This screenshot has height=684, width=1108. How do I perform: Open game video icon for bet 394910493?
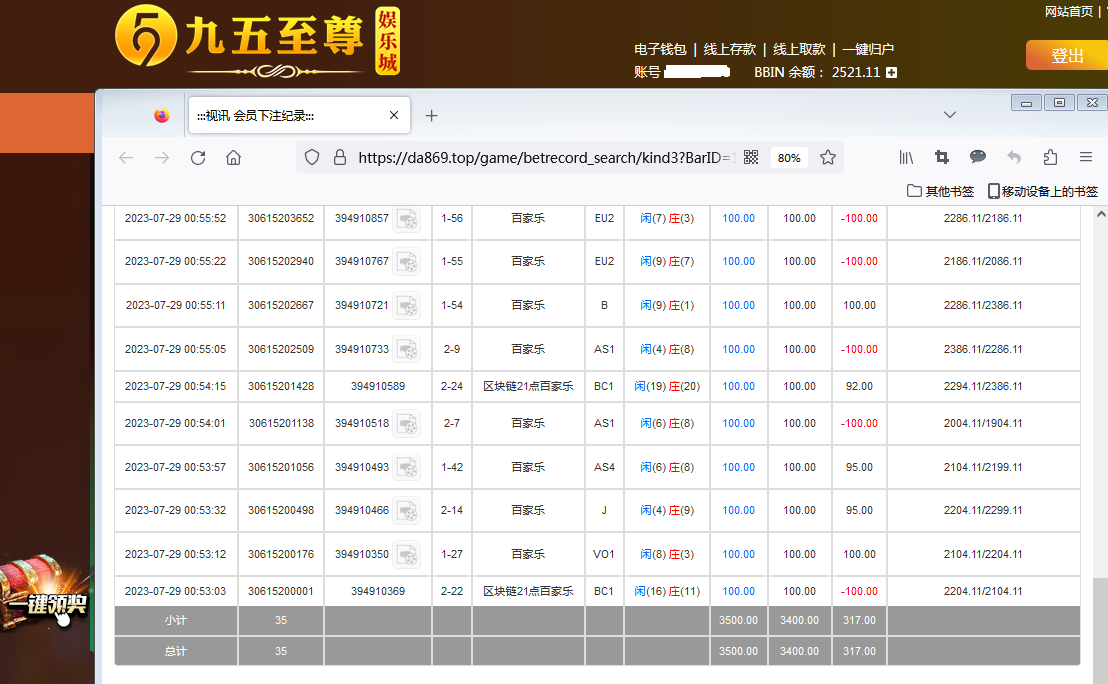point(407,468)
